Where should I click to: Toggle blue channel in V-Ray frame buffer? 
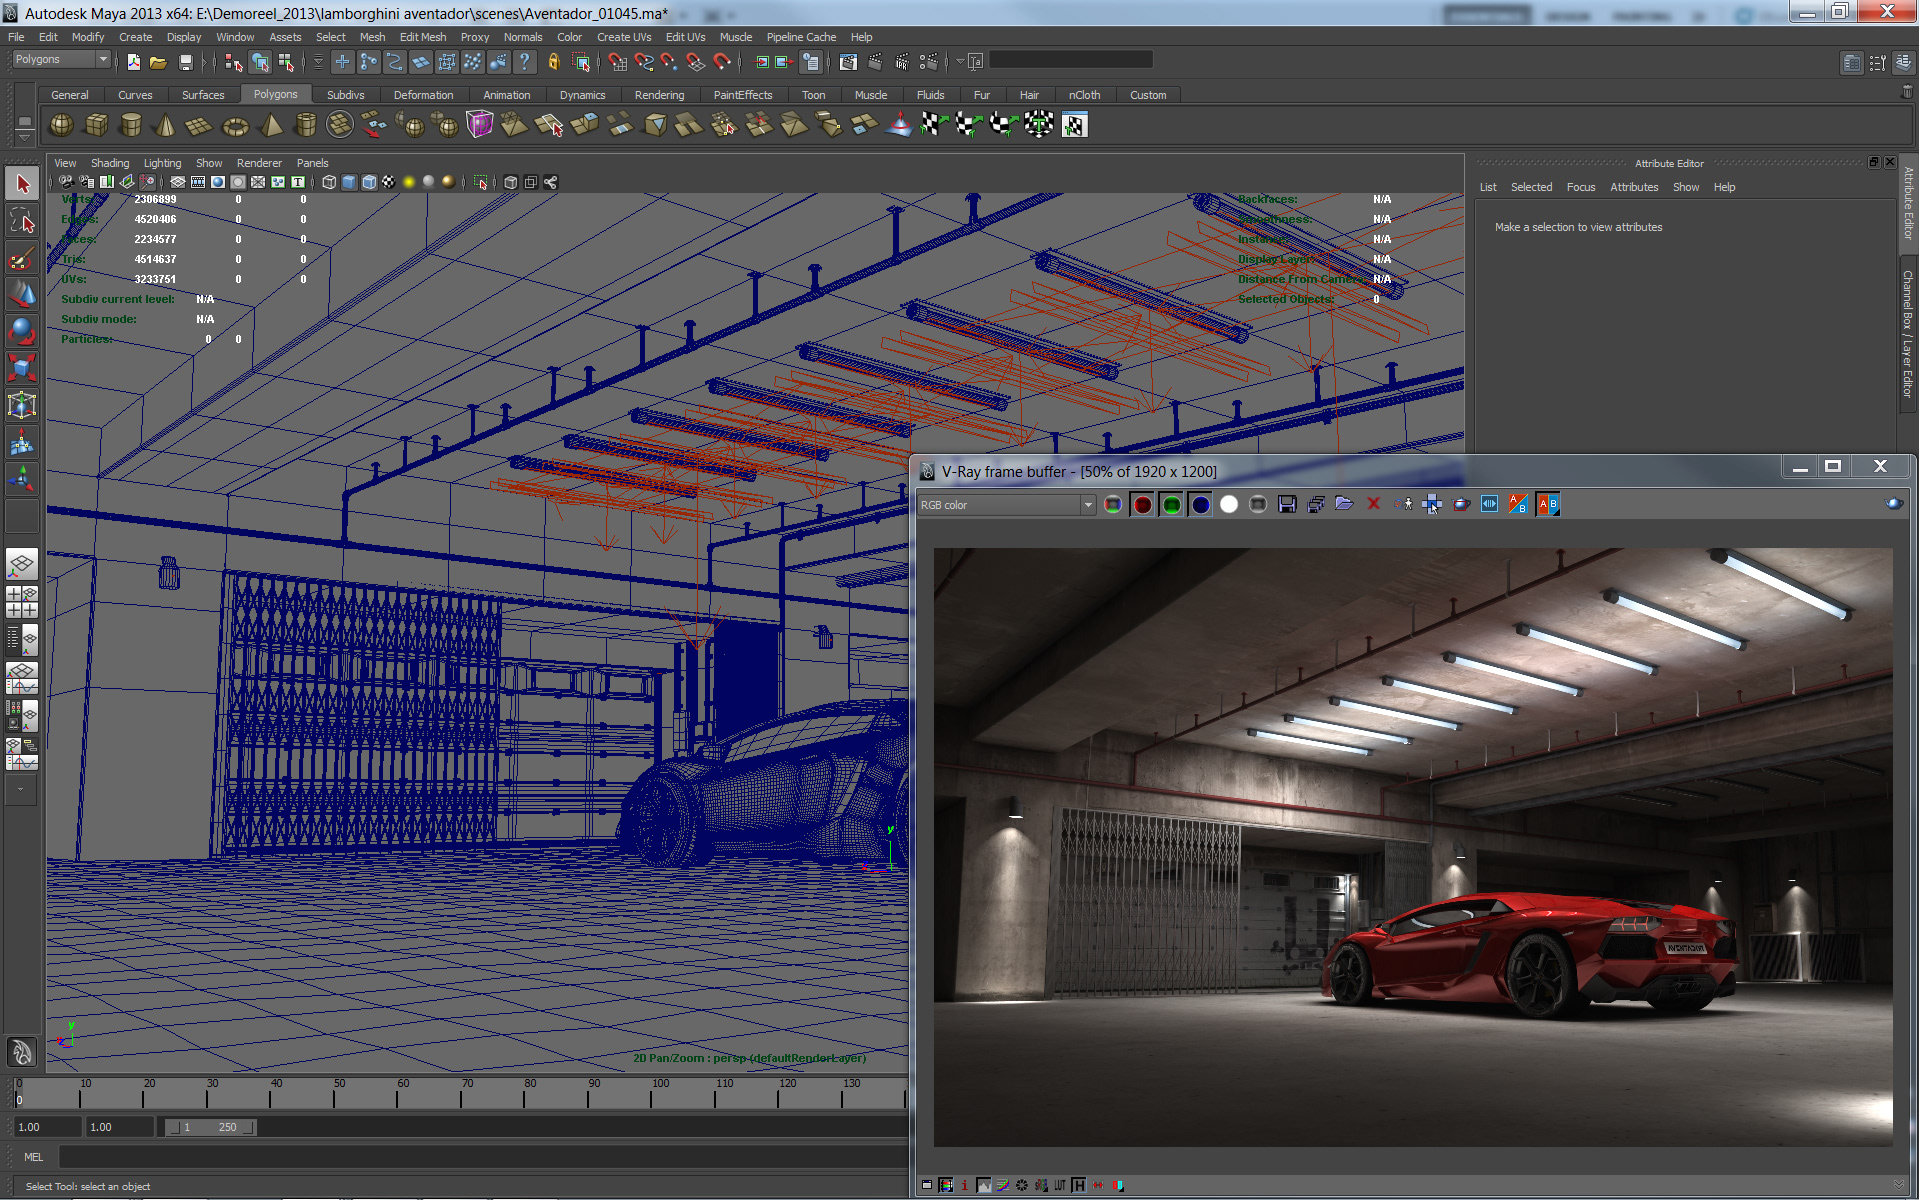pos(1200,504)
